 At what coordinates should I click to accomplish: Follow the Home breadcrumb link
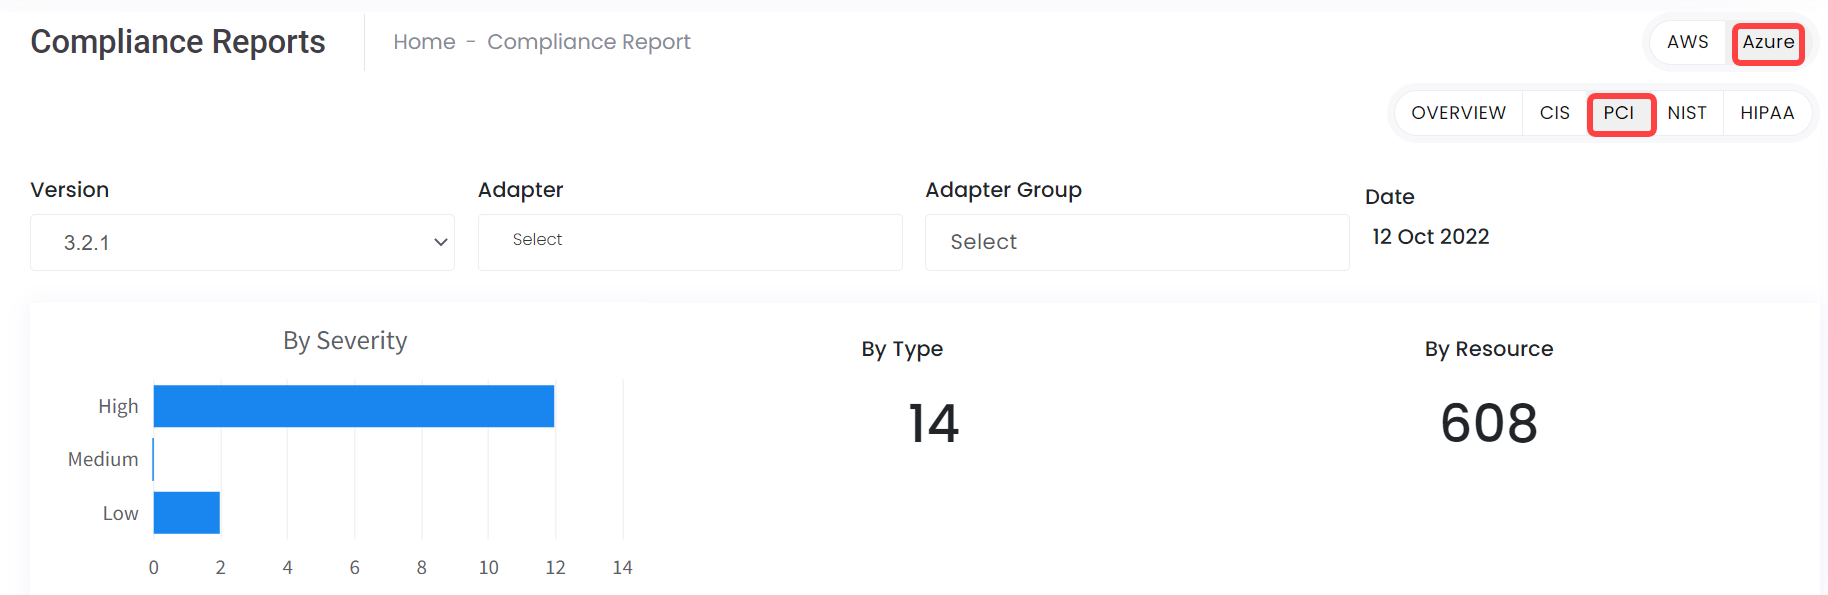pyautogui.click(x=424, y=42)
